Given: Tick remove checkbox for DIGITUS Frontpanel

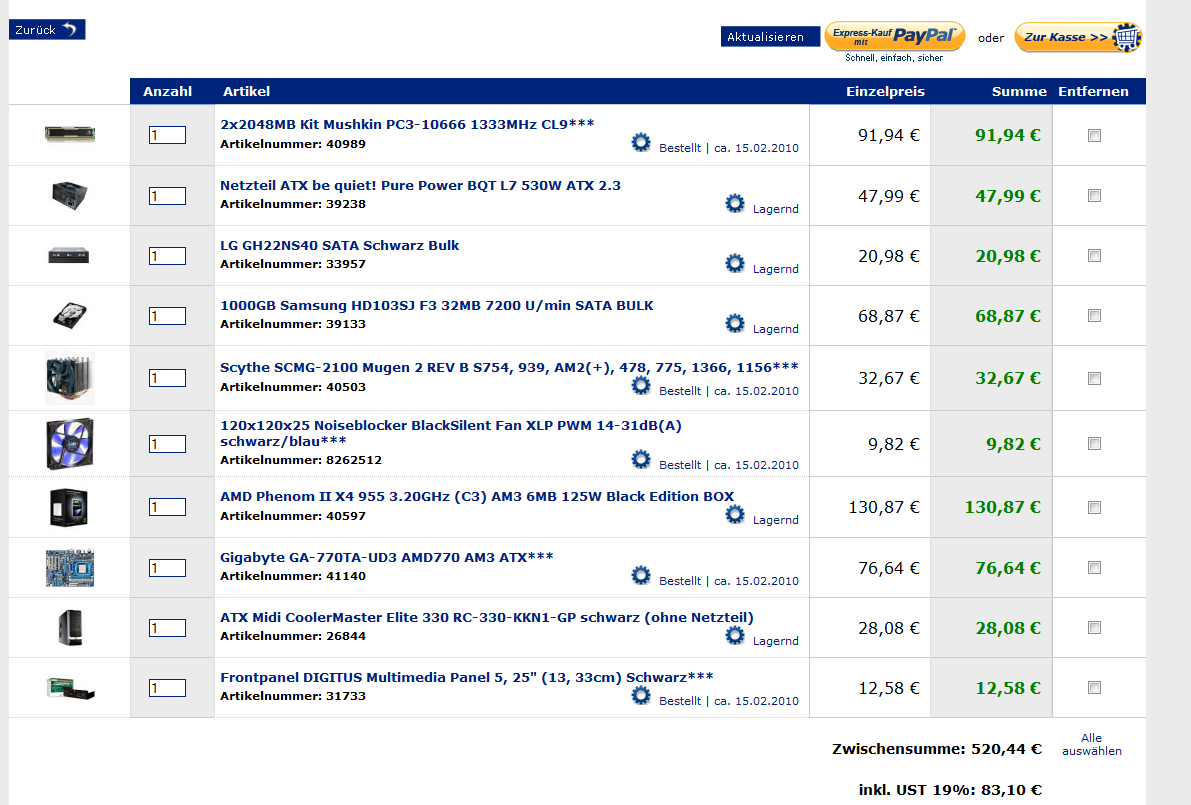Looking at the screenshot, I should (x=1095, y=687).
